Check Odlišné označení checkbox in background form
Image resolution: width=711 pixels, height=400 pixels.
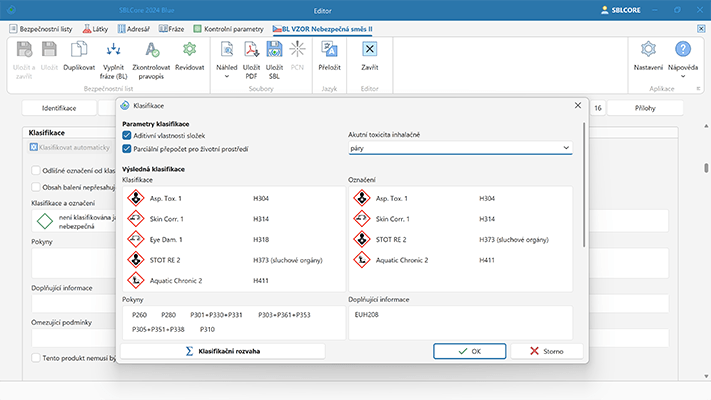click(36, 171)
